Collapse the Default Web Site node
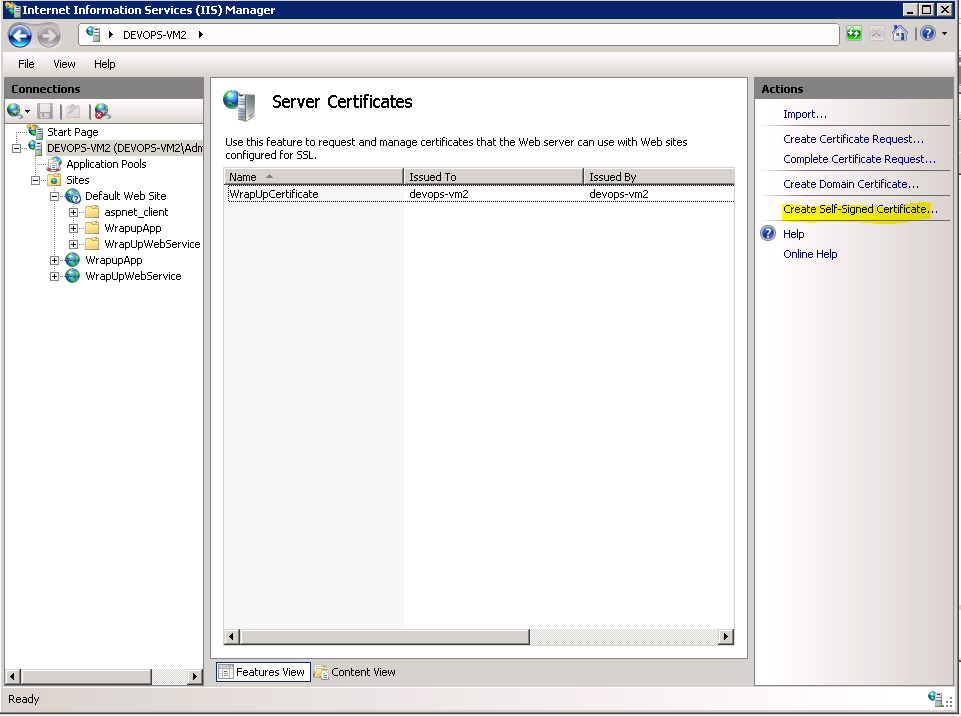 [x=55, y=196]
